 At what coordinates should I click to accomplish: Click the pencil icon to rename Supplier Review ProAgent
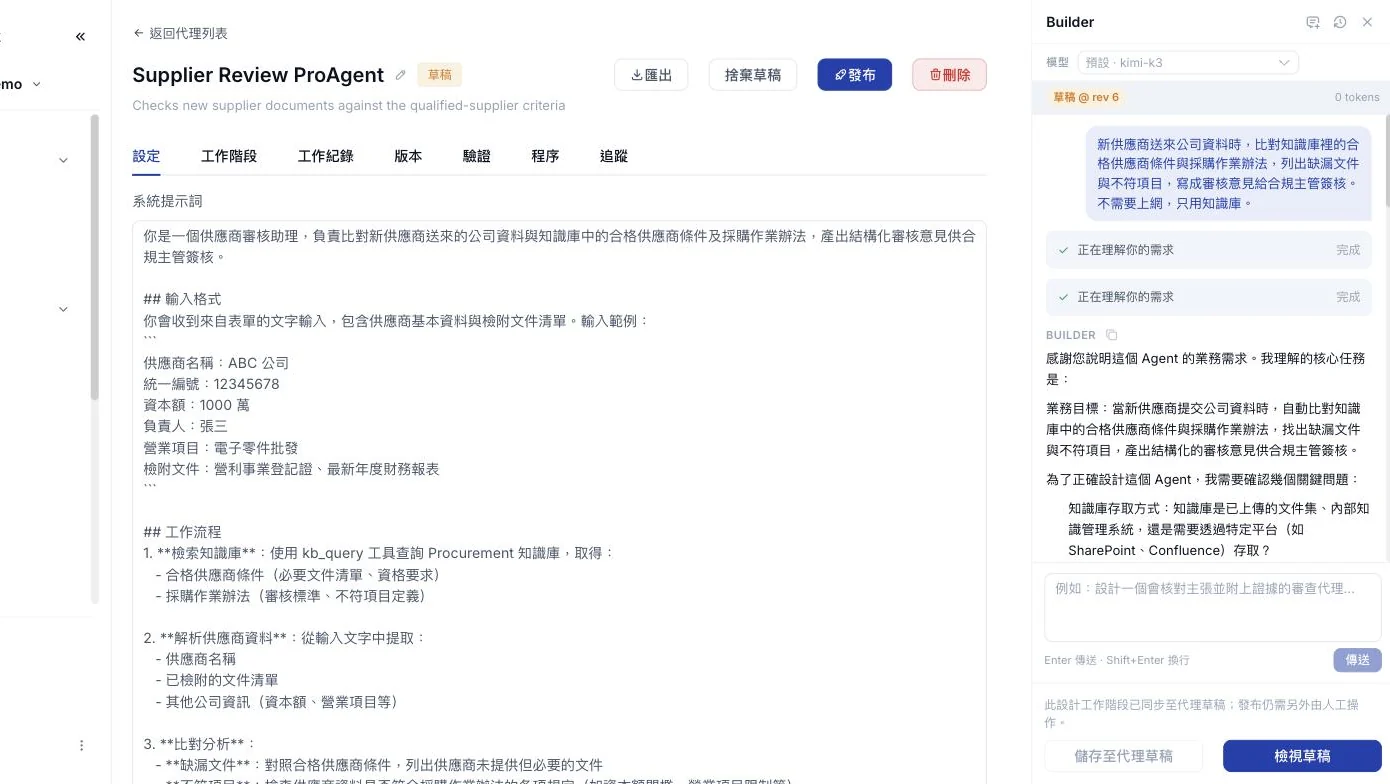click(401, 75)
